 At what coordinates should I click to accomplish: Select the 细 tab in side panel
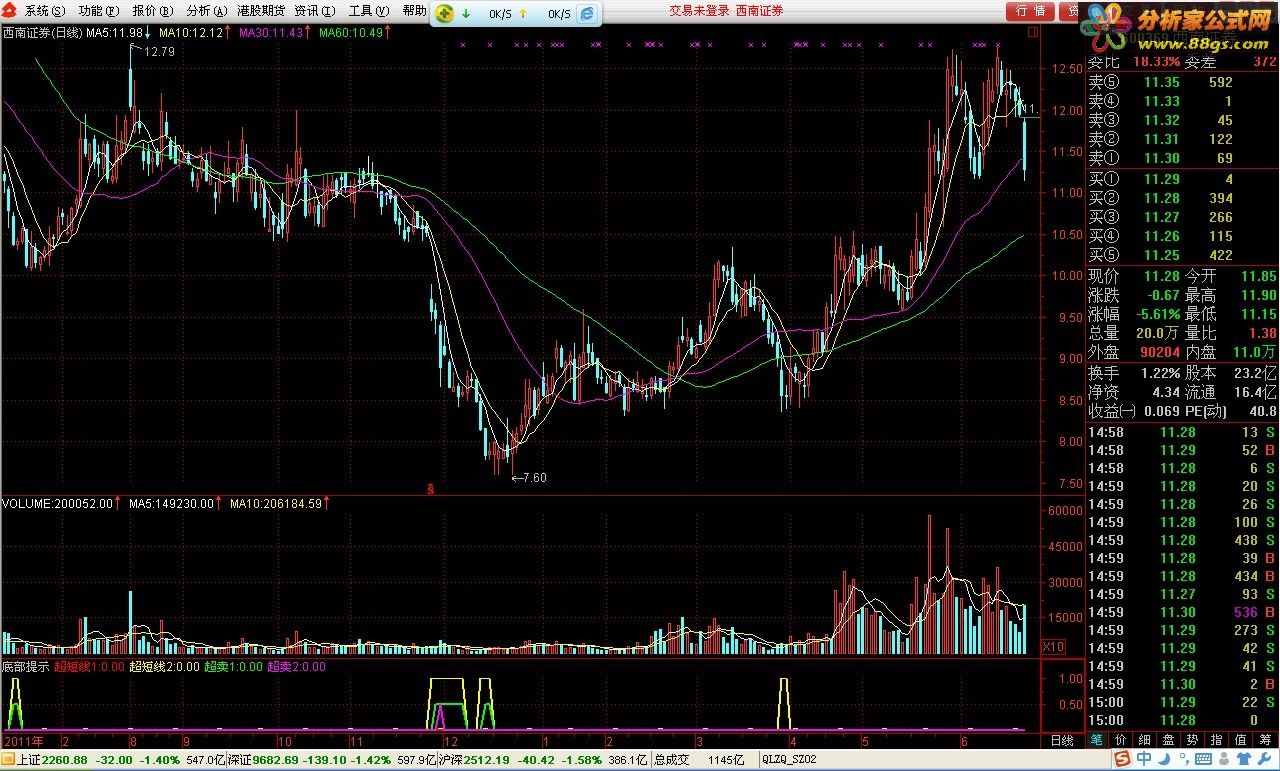(x=1144, y=740)
